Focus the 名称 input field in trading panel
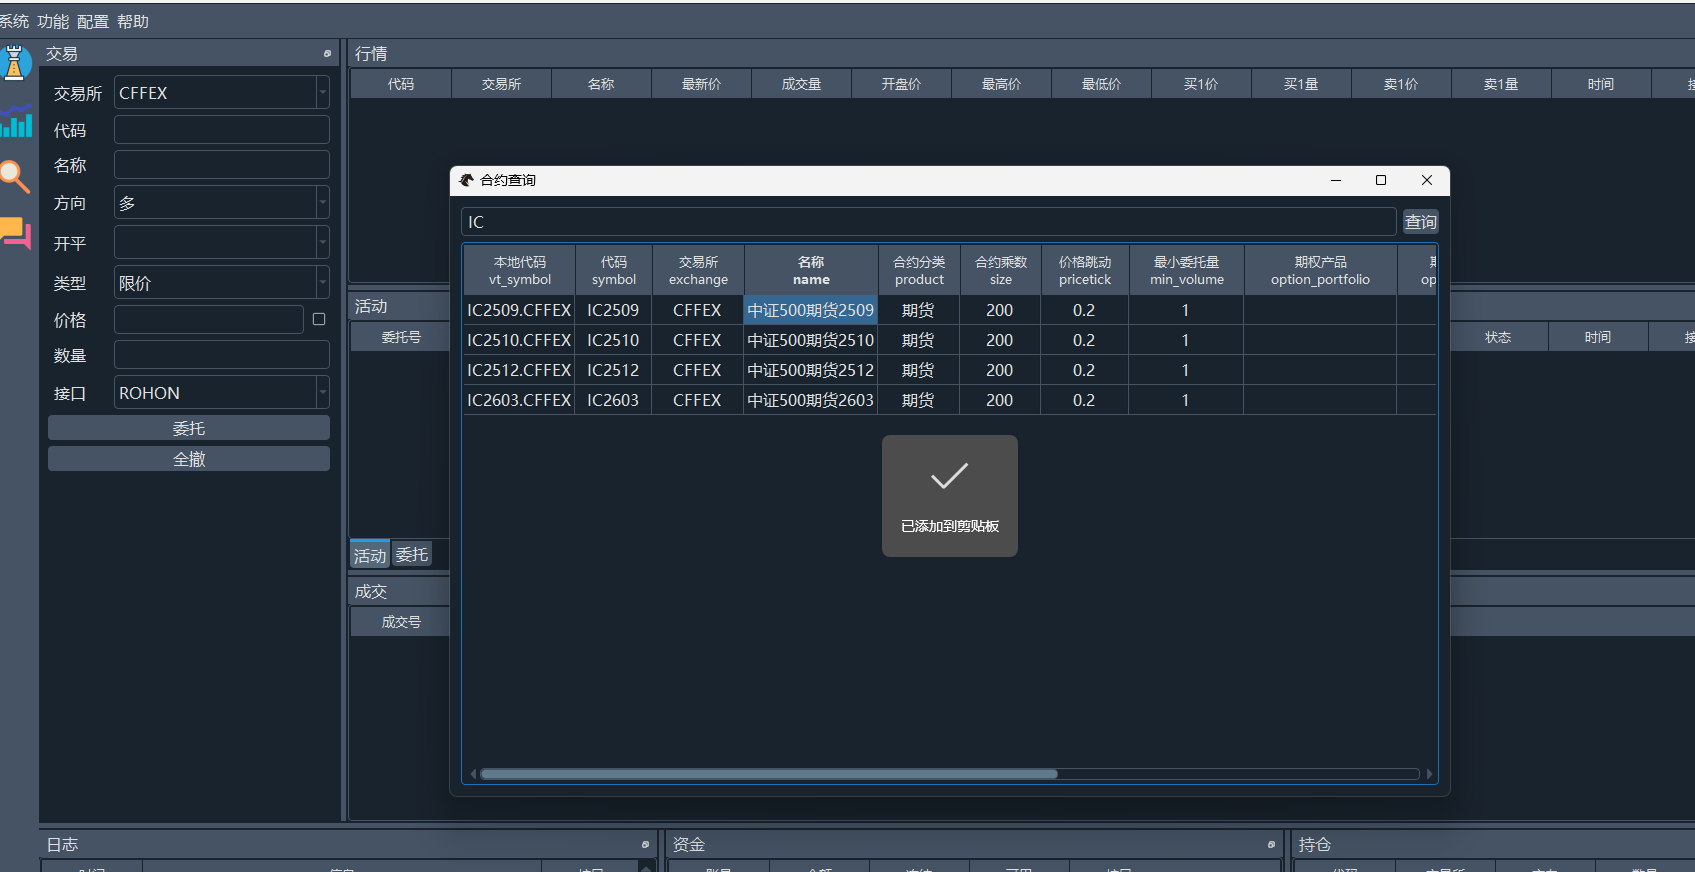This screenshot has height=872, width=1695. (222, 165)
